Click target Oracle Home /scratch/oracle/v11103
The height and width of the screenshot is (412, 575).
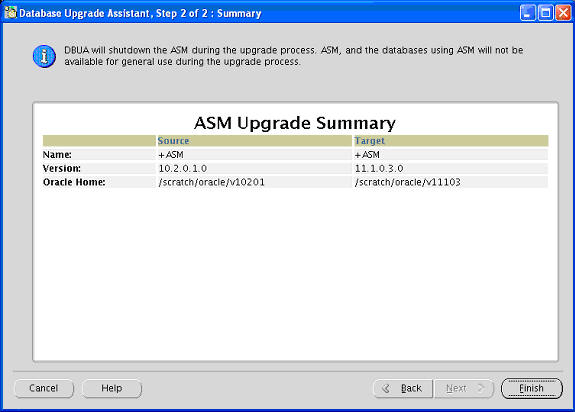click(x=407, y=182)
